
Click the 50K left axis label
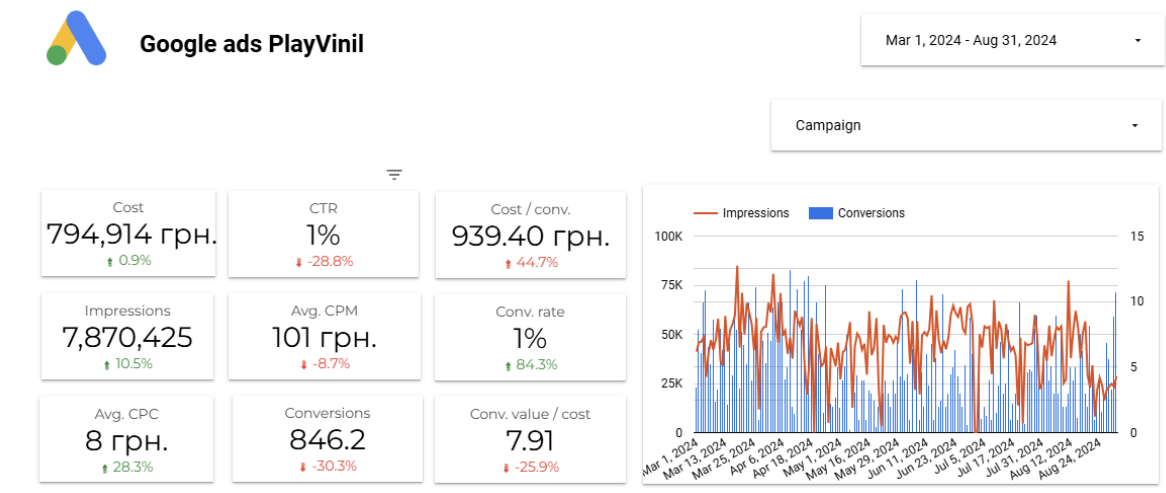pyautogui.click(x=671, y=335)
